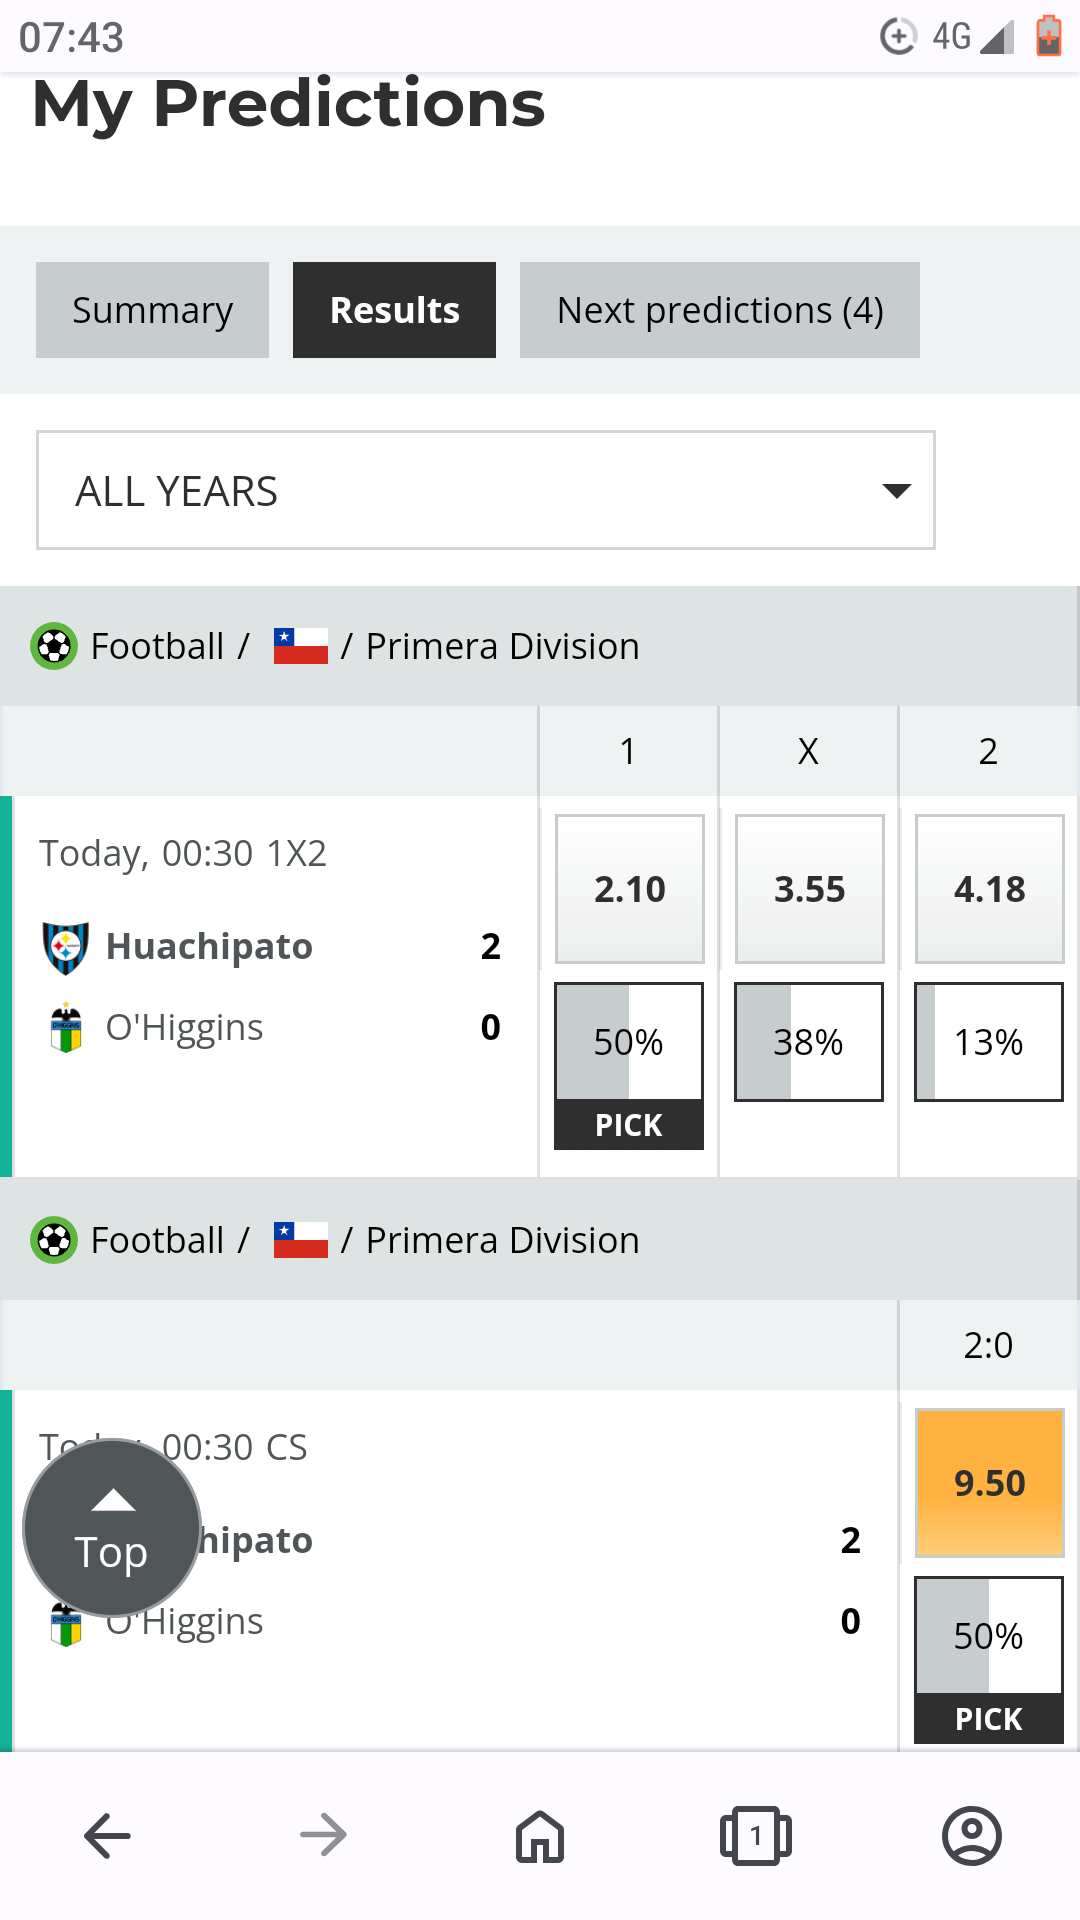Open first Primera Division league link

[502, 646]
